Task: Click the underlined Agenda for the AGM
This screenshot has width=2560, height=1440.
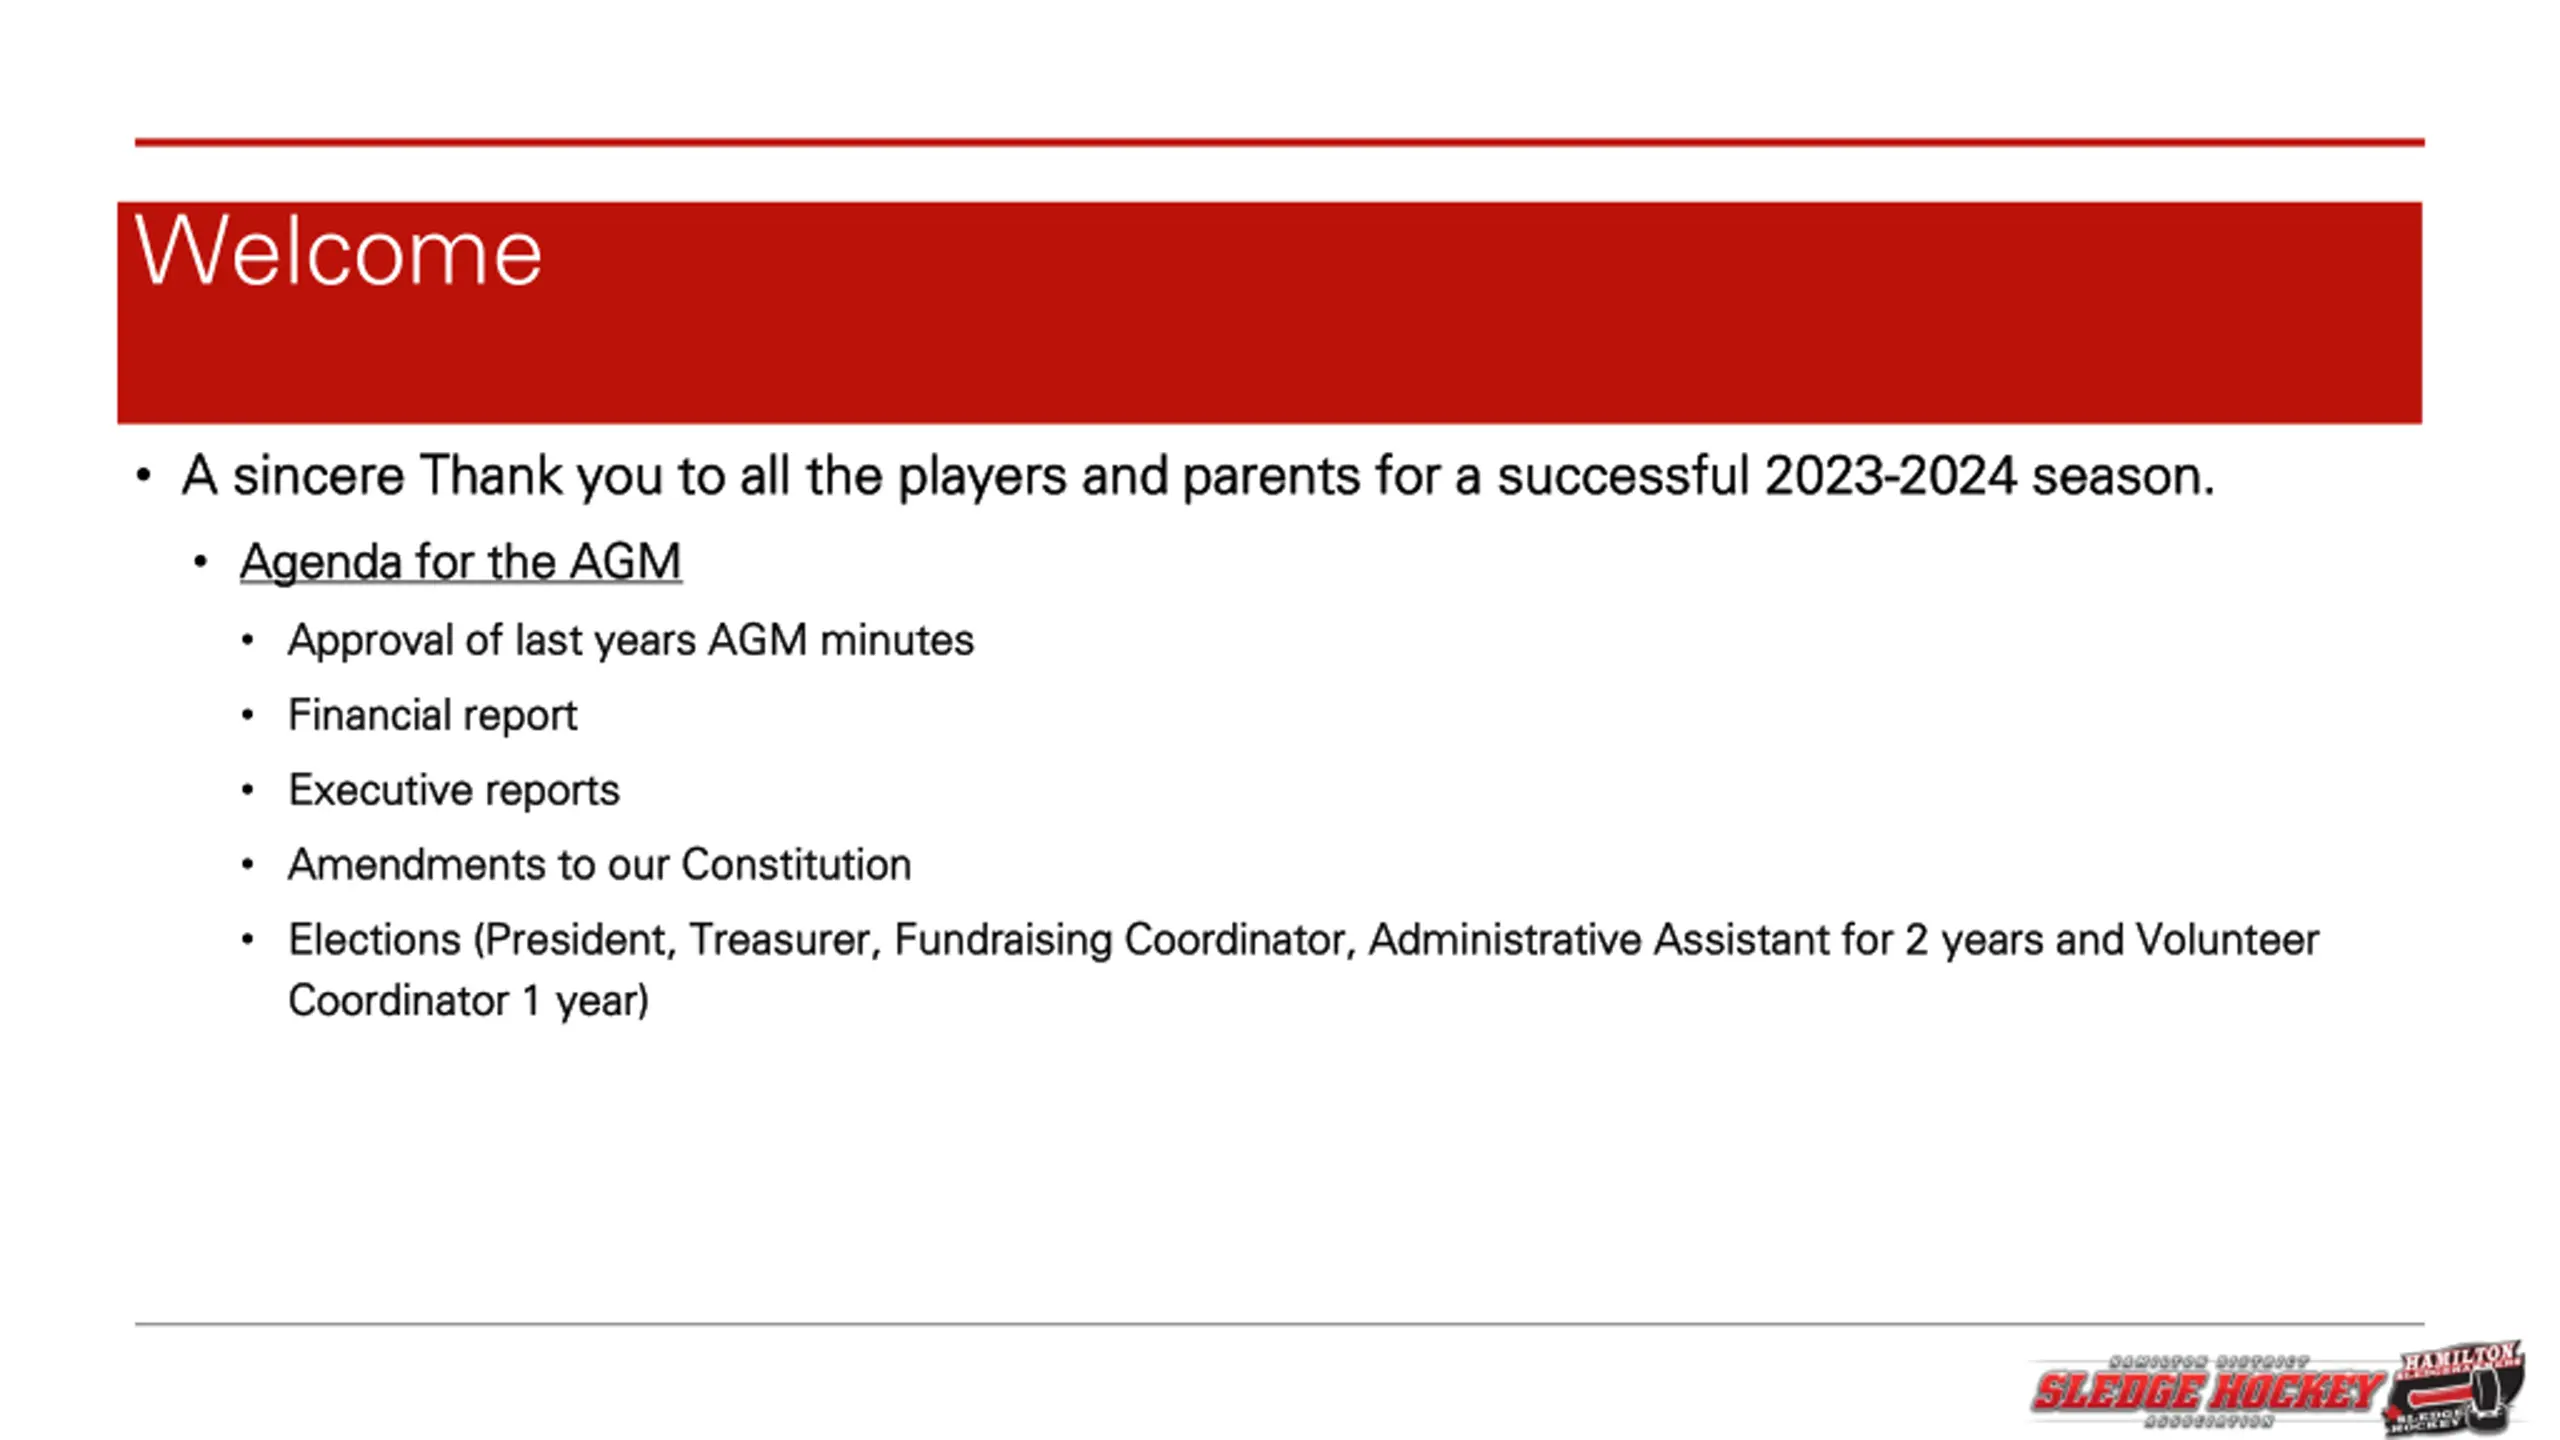Action: (x=461, y=561)
